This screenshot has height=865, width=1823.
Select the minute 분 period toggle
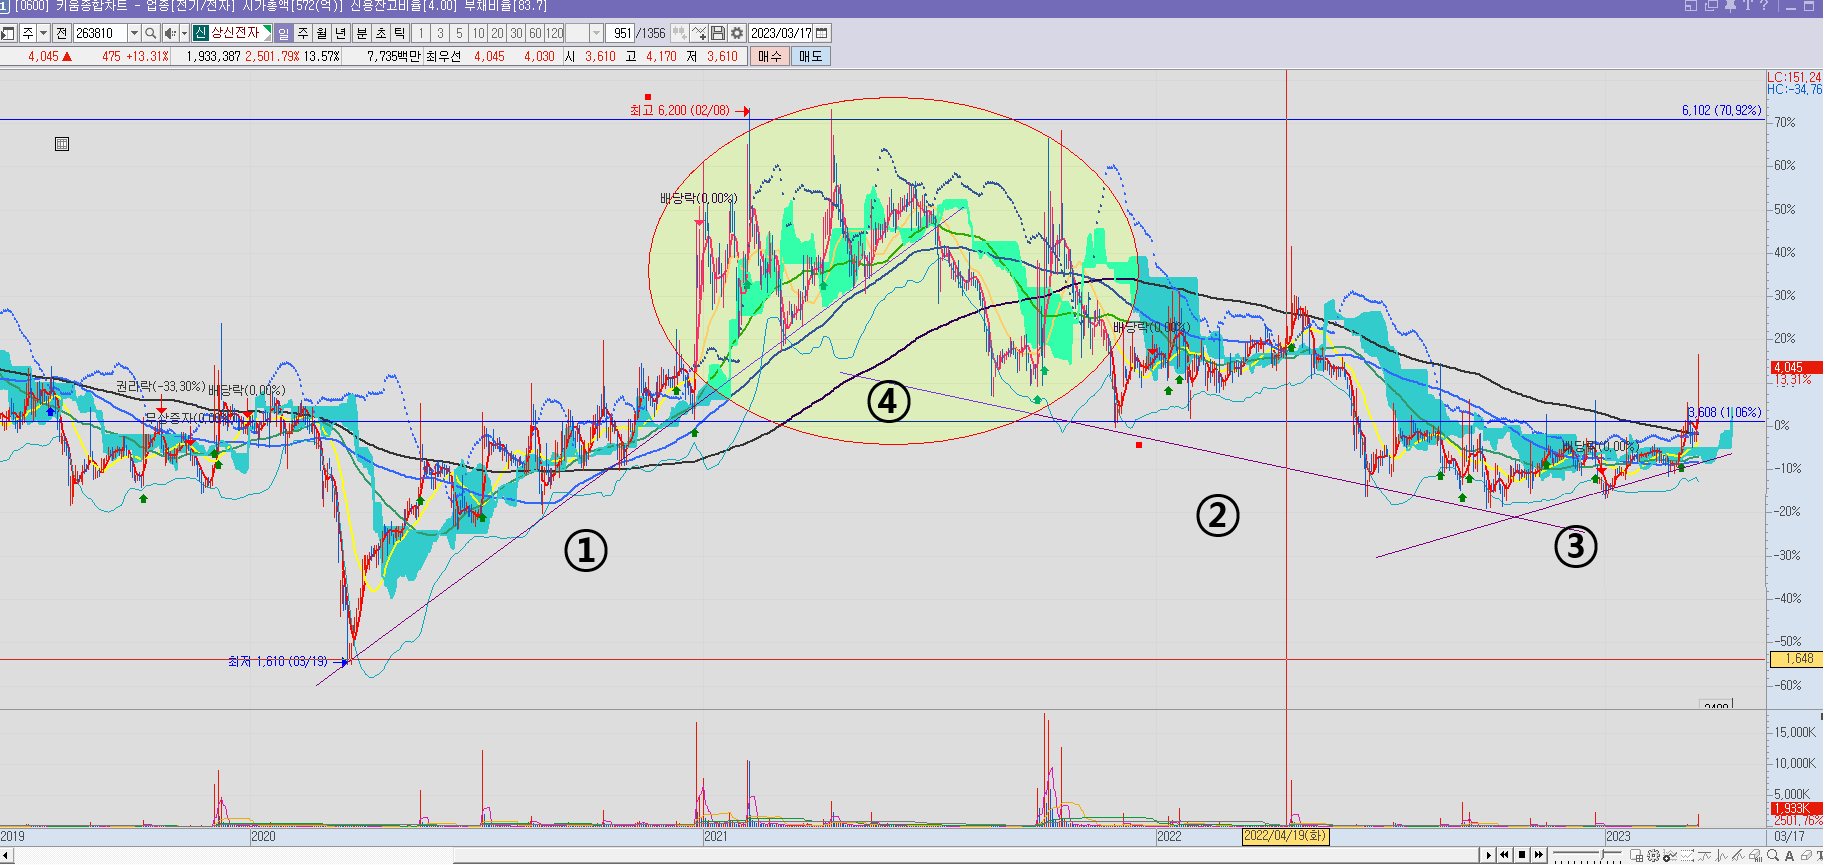[x=362, y=33]
